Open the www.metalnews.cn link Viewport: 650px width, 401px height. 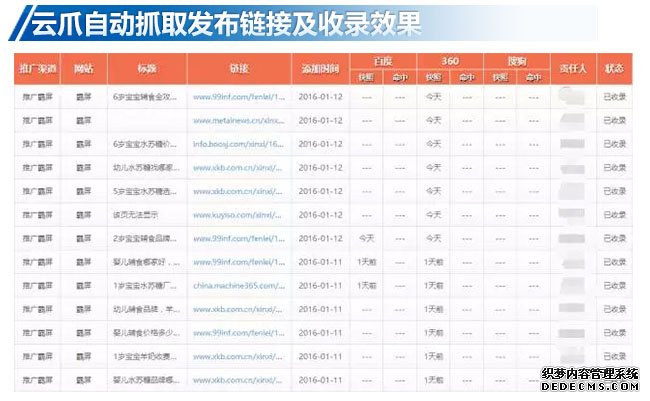(x=242, y=120)
